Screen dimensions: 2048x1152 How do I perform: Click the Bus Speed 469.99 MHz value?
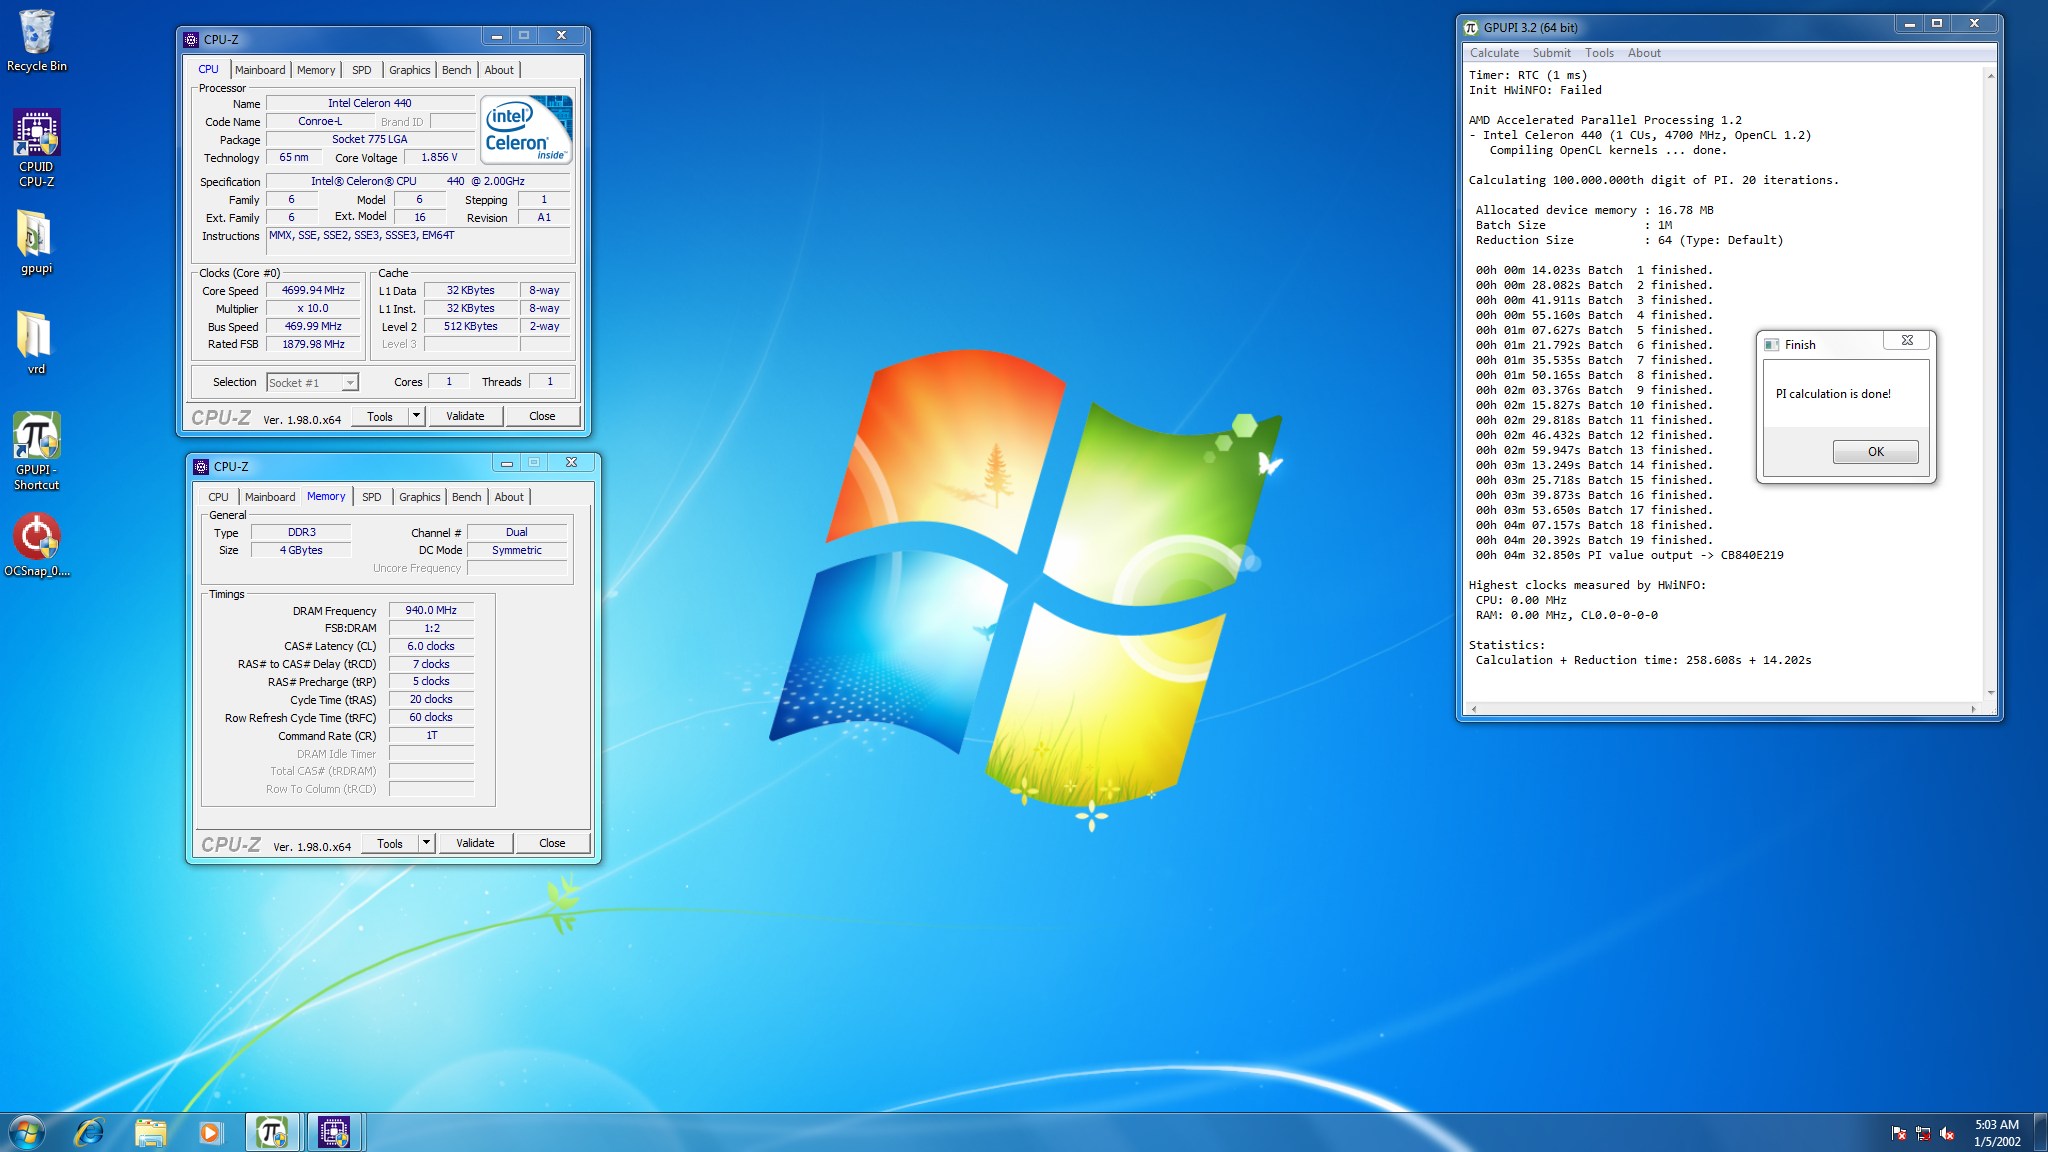point(313,327)
